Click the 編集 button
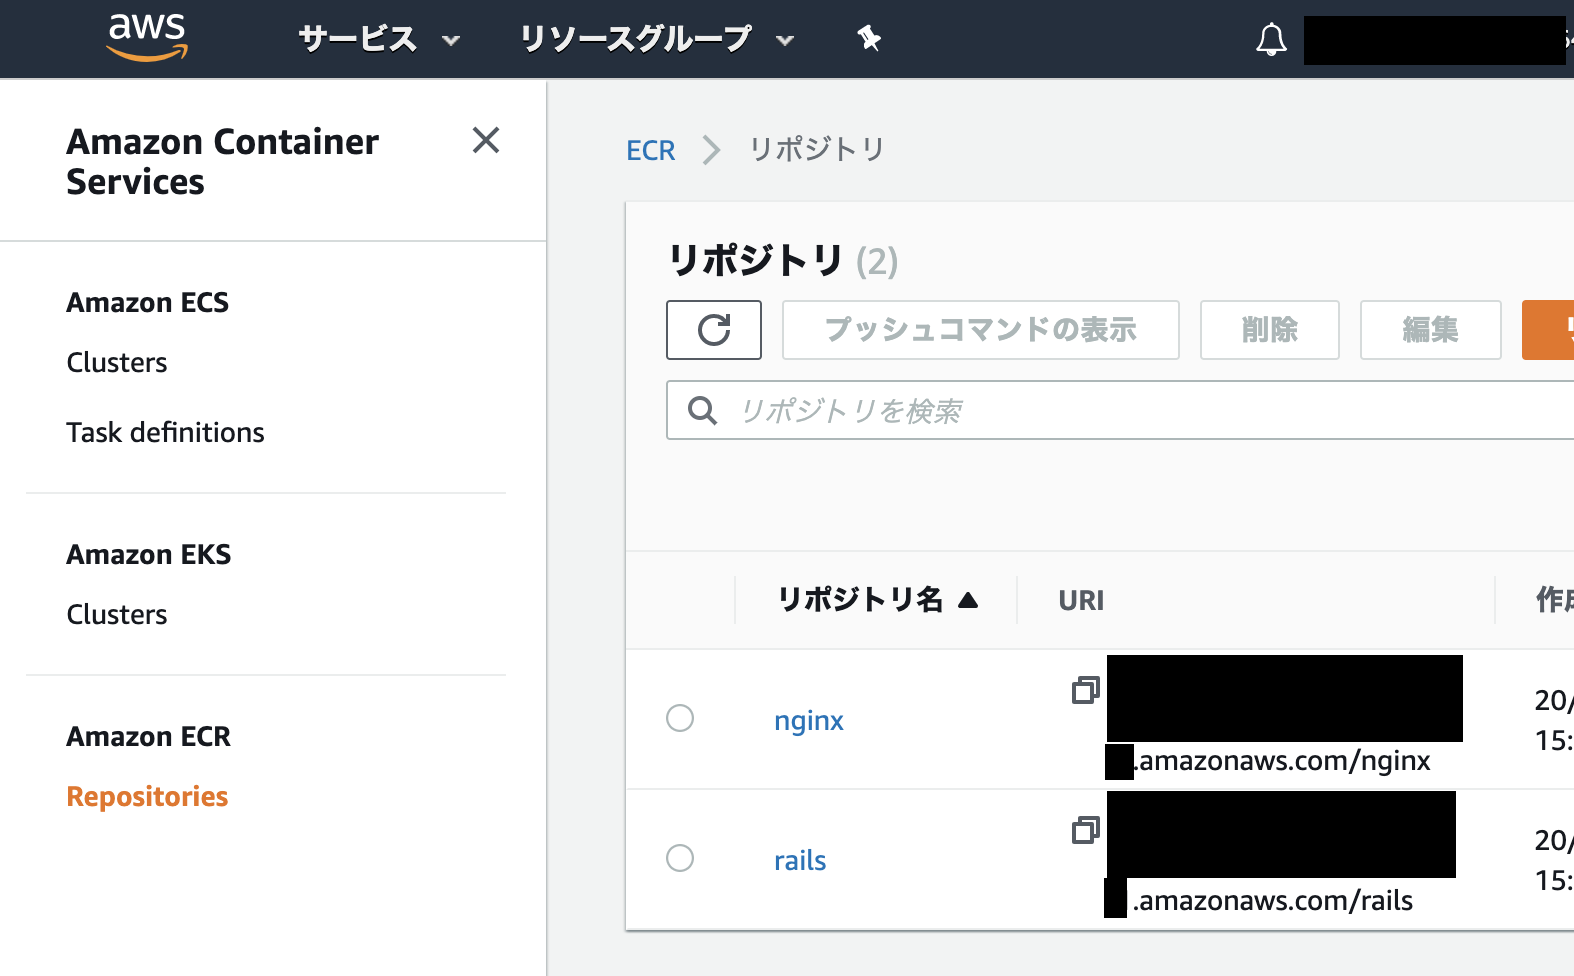 pos(1431,330)
